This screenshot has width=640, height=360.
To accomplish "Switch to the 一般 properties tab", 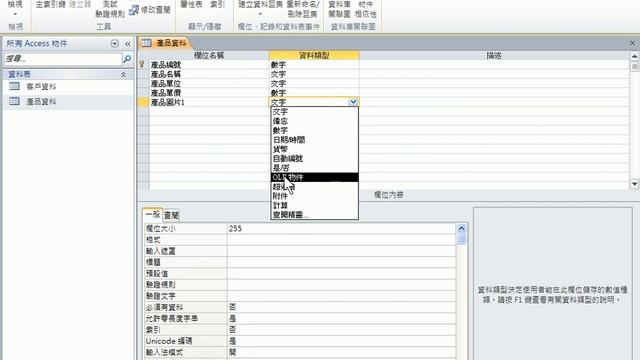I will click(x=153, y=214).
